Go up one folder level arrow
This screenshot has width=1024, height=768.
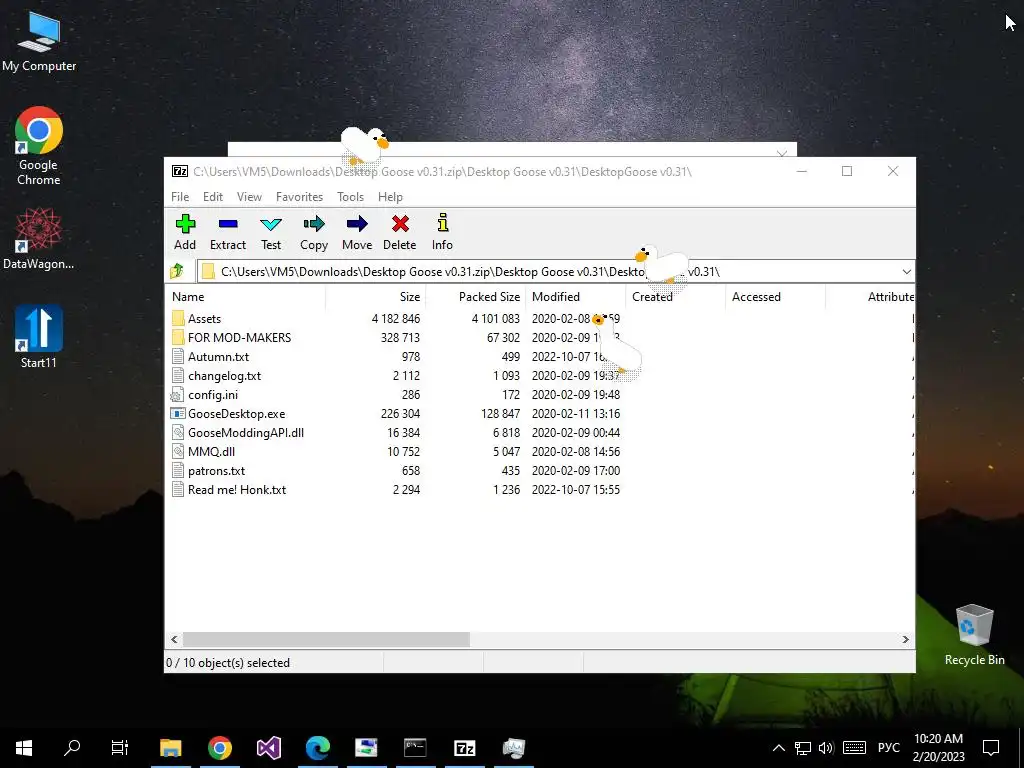coord(176,271)
